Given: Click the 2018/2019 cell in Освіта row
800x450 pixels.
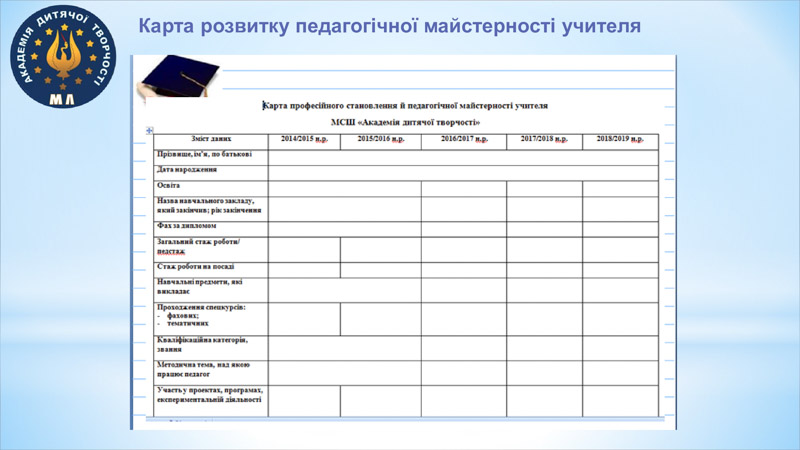Looking at the screenshot, I should (620, 189).
